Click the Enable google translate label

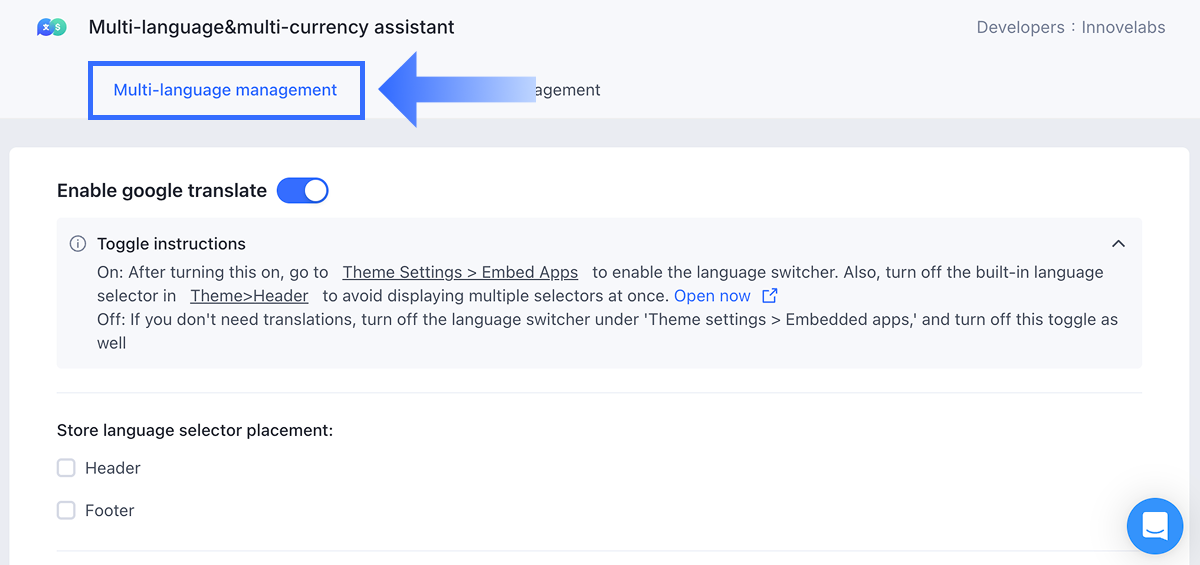click(162, 190)
